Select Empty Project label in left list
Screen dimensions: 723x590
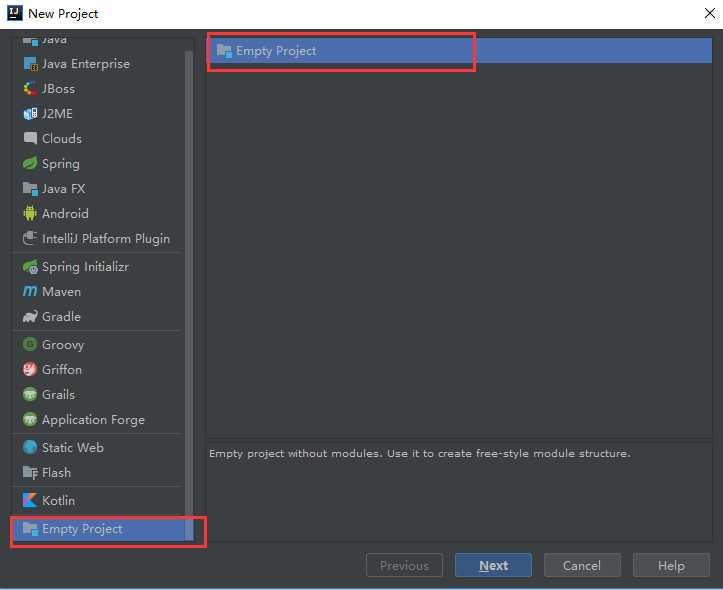point(82,529)
